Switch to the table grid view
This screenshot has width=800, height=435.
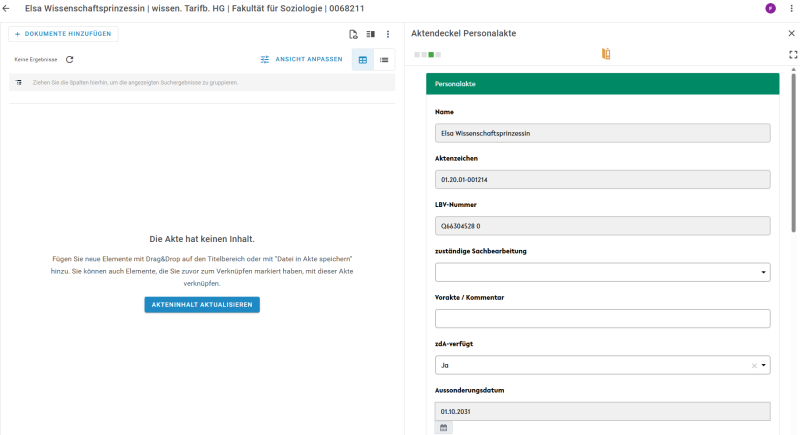[x=363, y=60]
